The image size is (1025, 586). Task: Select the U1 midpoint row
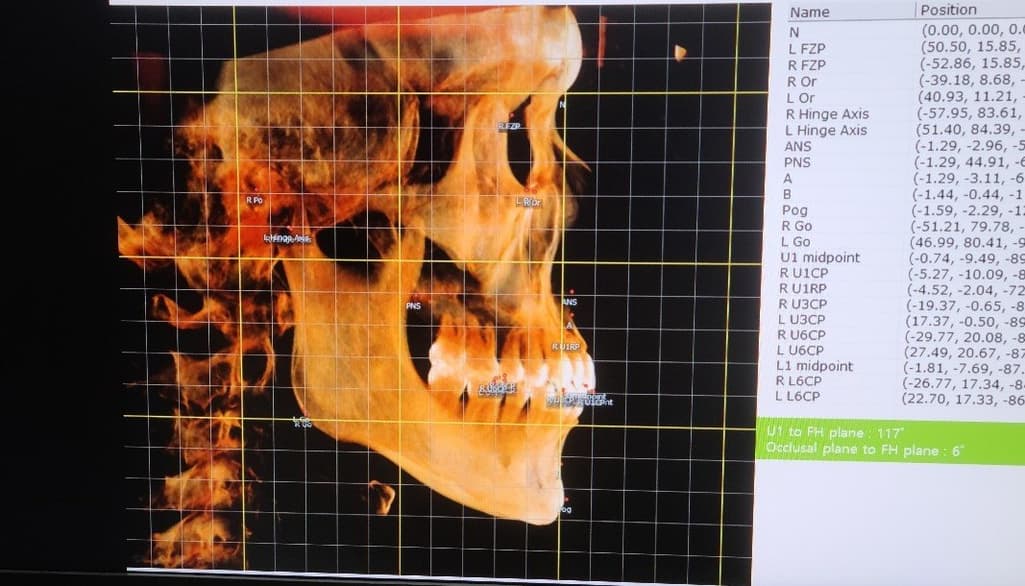[820, 258]
